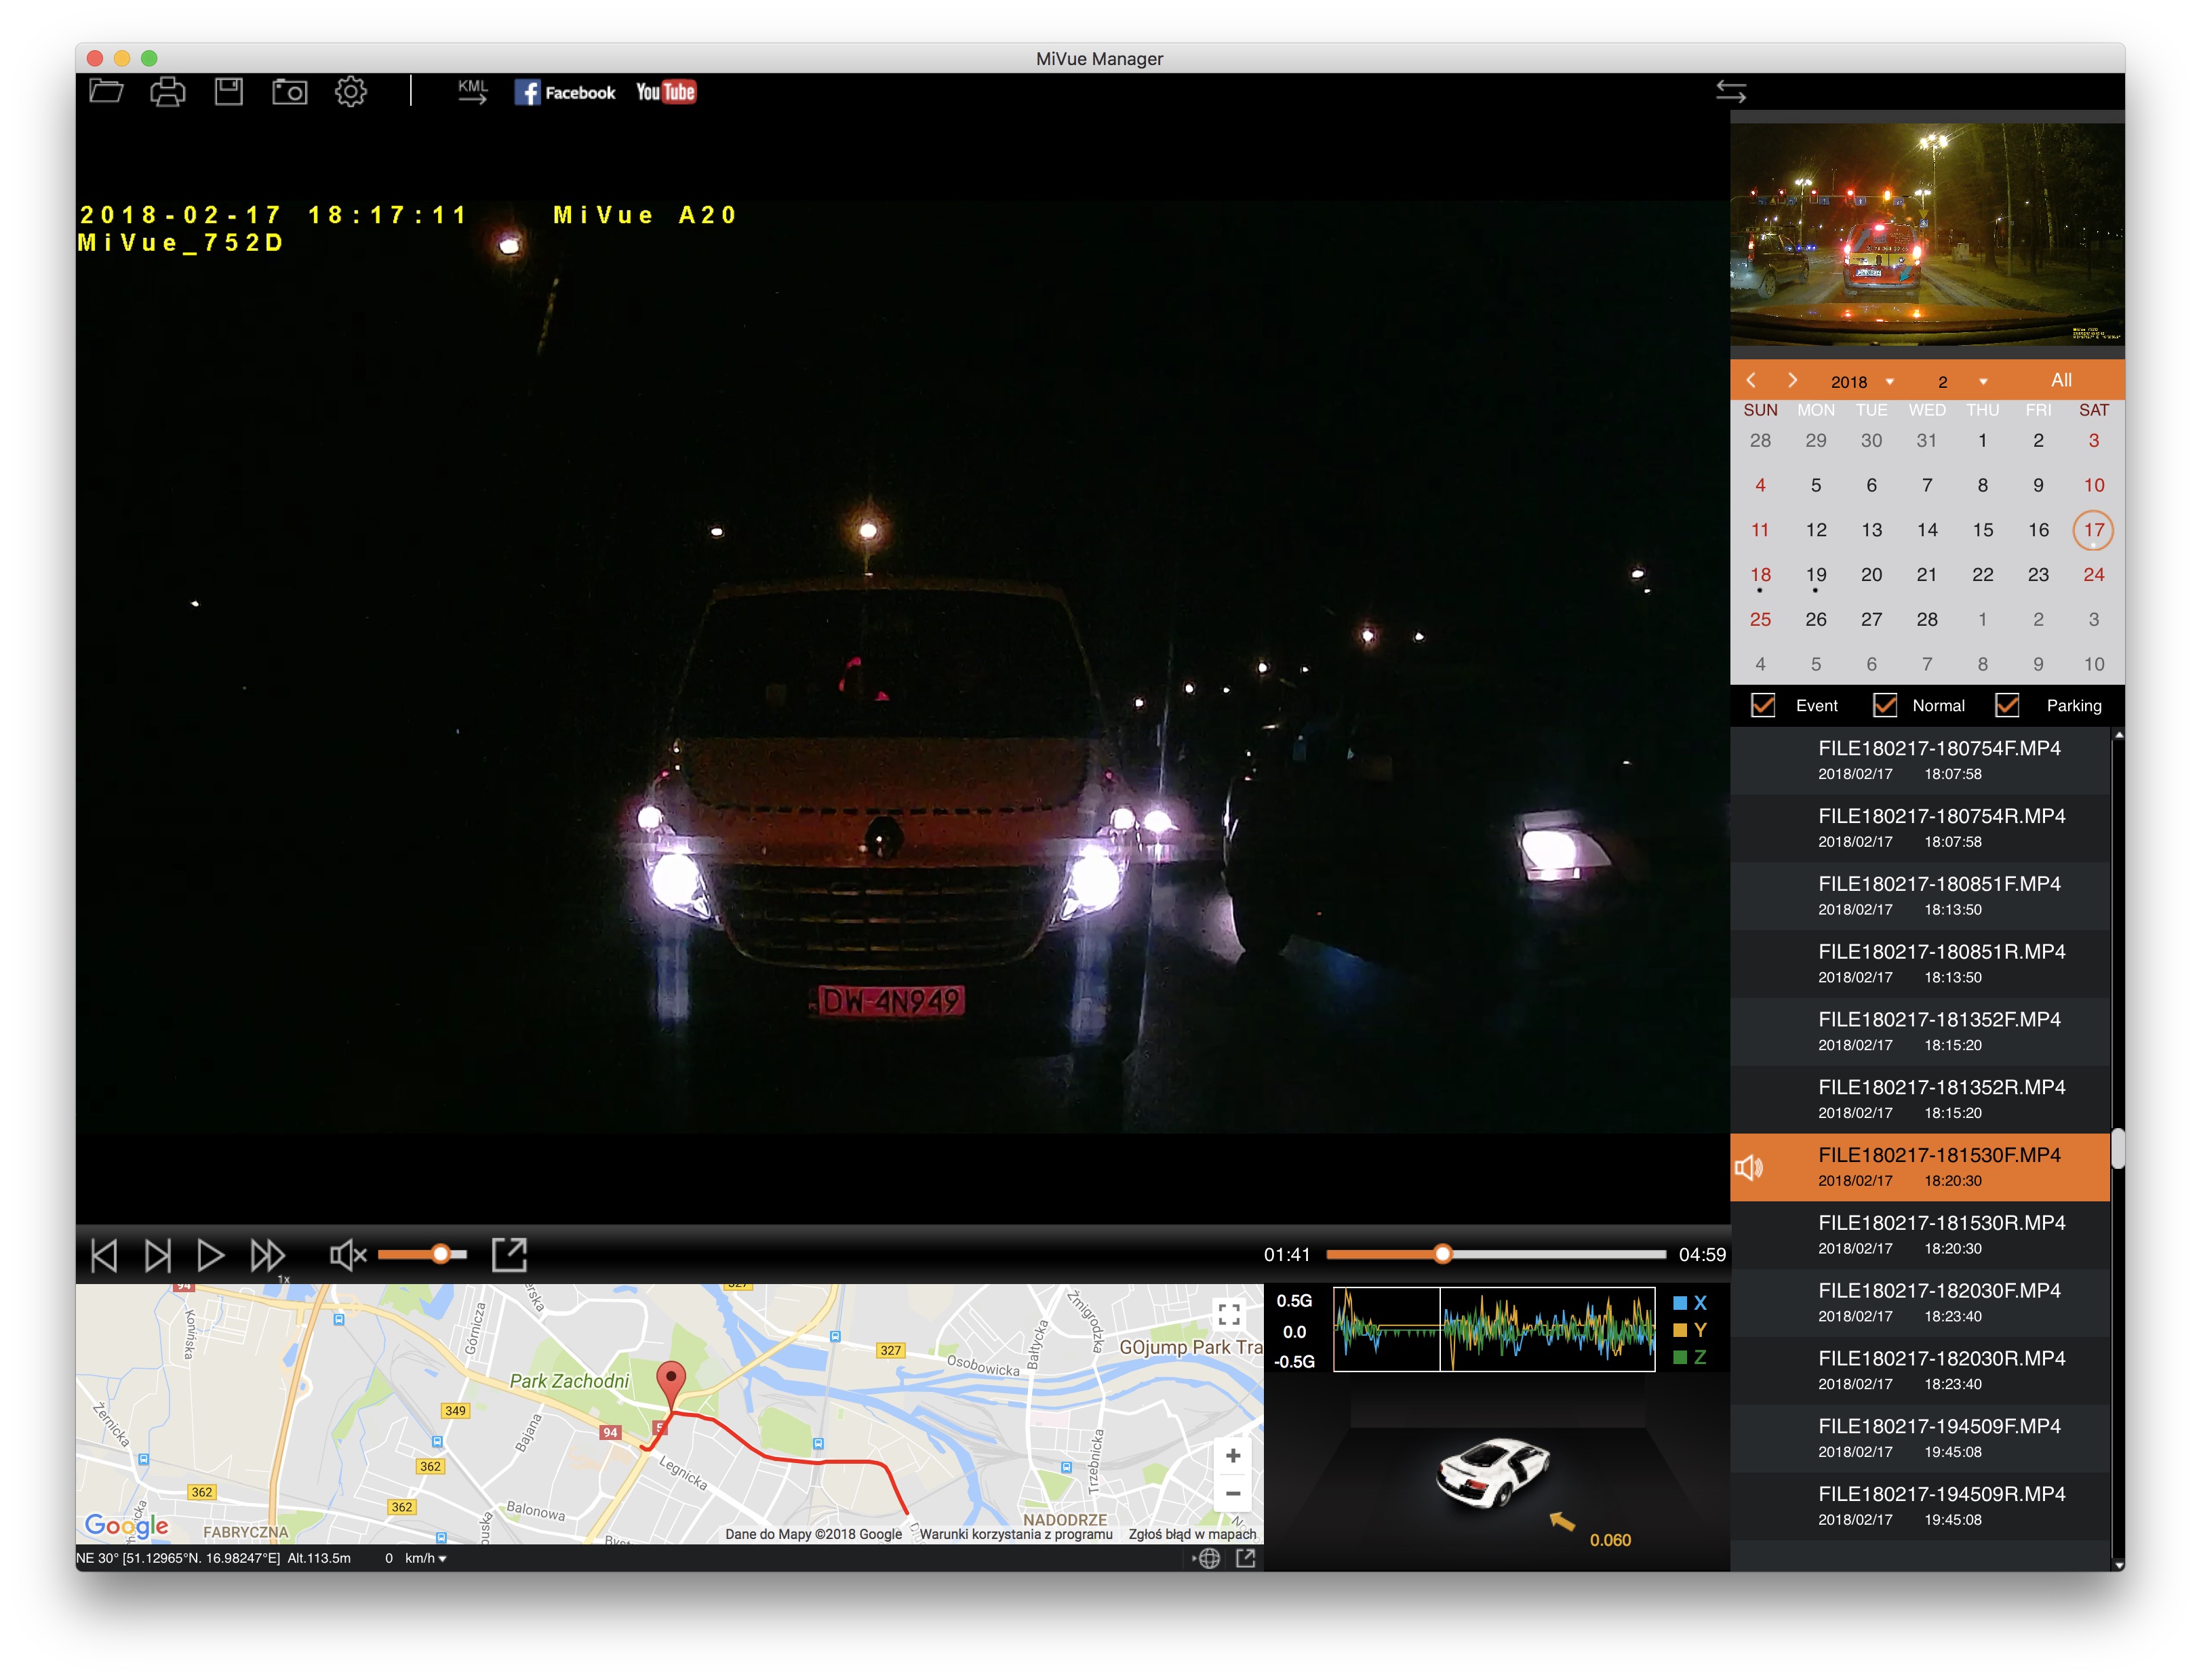Image resolution: width=2201 pixels, height=1680 pixels.
Task: Click the preview thumbnail of rear camera
Action: point(1927,235)
